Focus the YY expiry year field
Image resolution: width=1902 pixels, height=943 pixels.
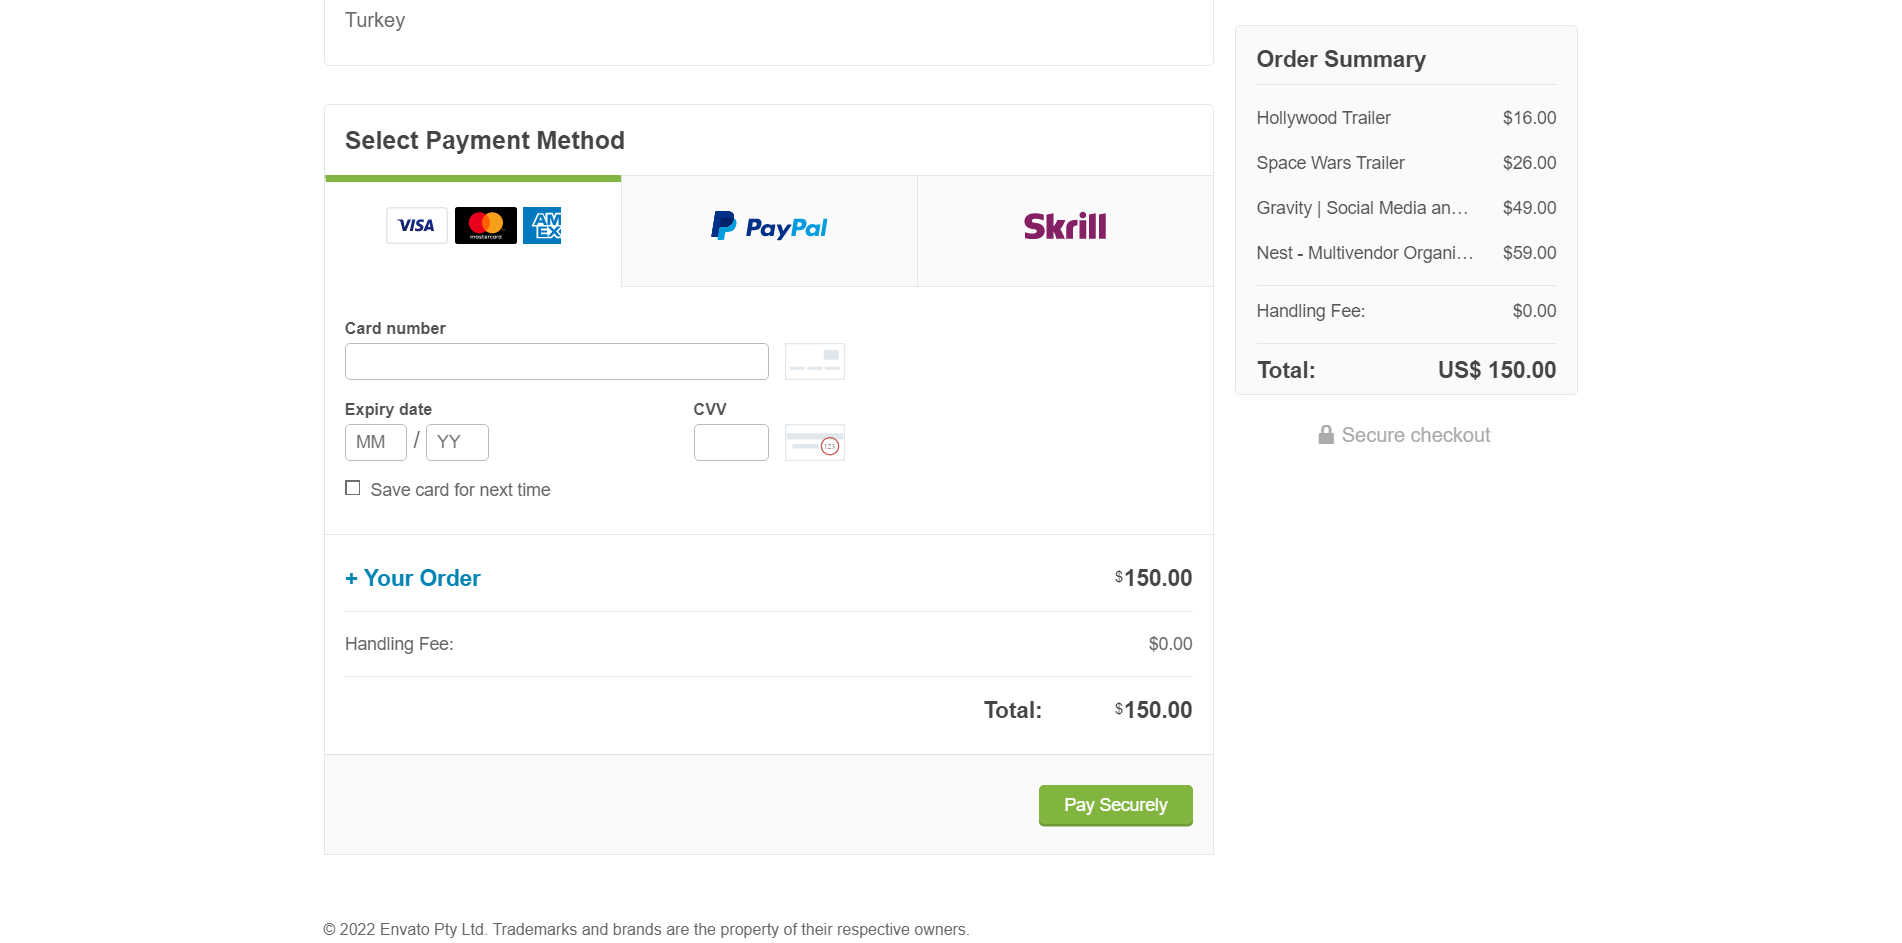(457, 442)
